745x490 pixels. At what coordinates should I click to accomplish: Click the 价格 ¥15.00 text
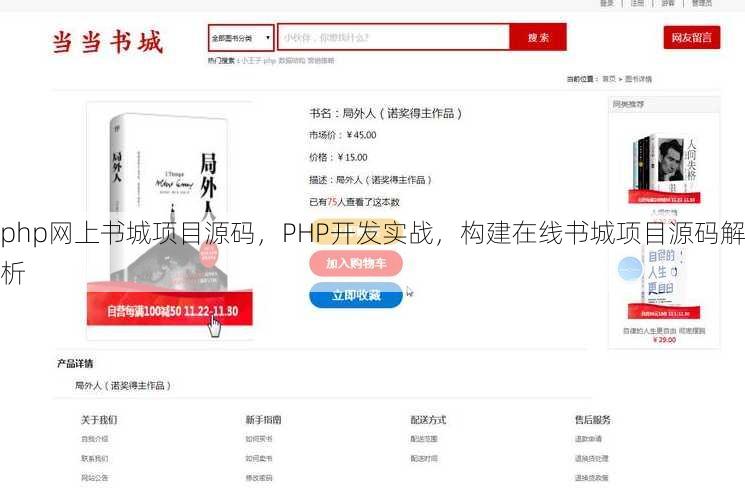click(x=338, y=157)
